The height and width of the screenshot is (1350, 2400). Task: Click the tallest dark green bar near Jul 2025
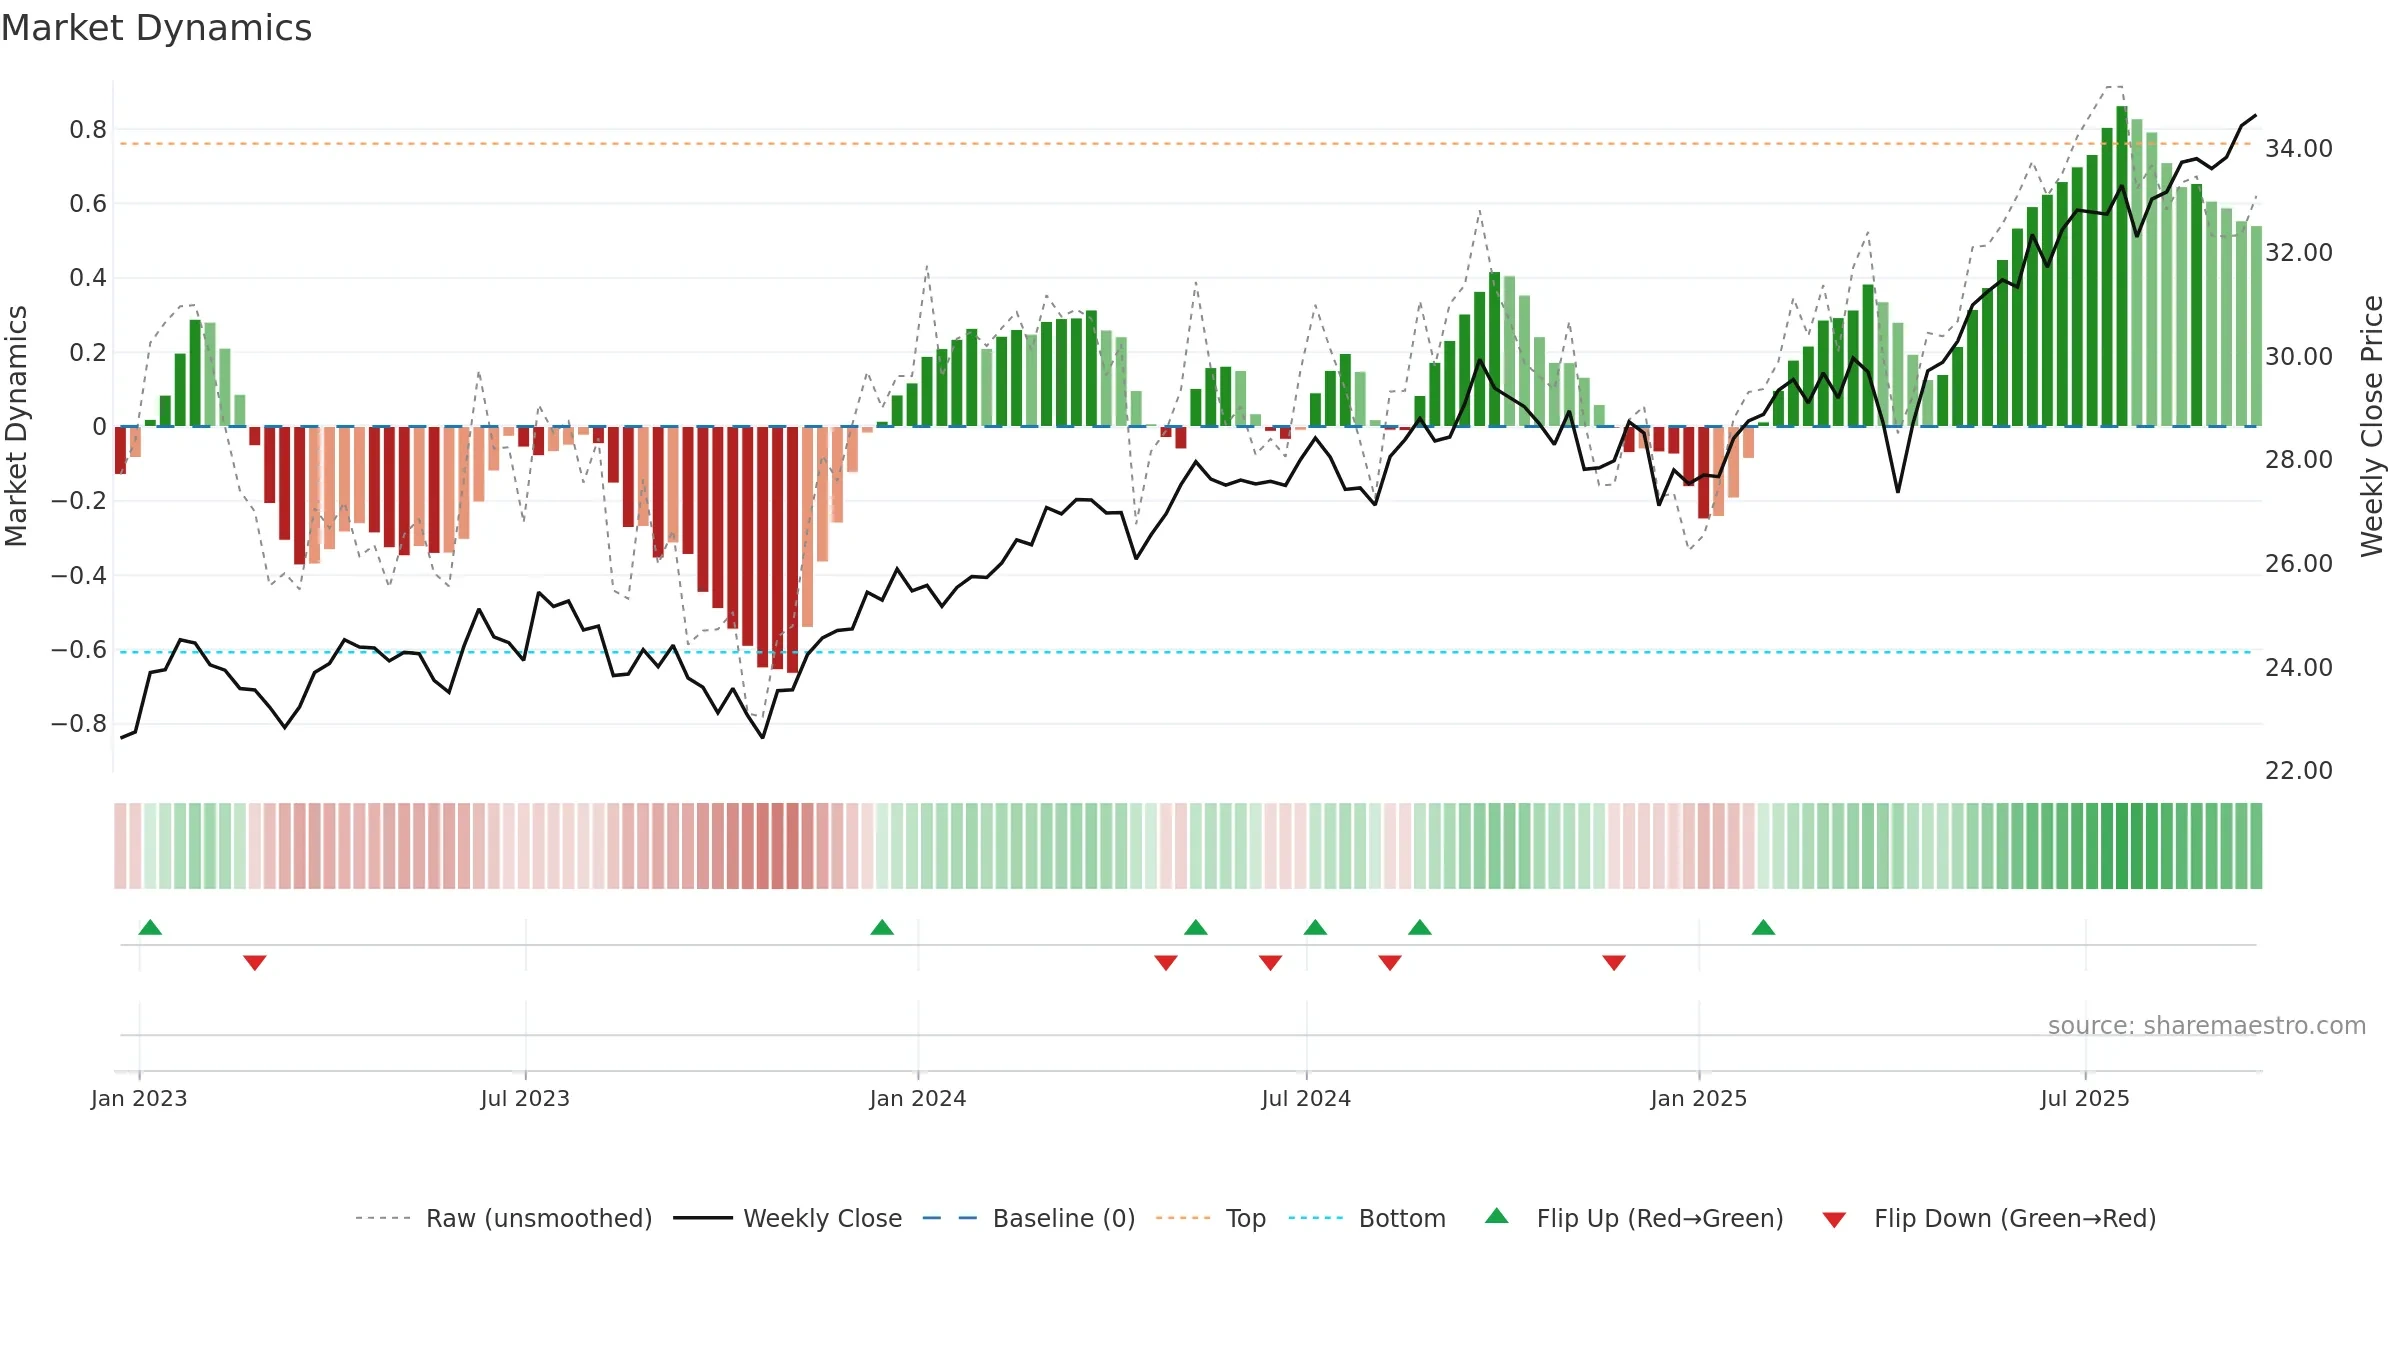tap(2121, 266)
